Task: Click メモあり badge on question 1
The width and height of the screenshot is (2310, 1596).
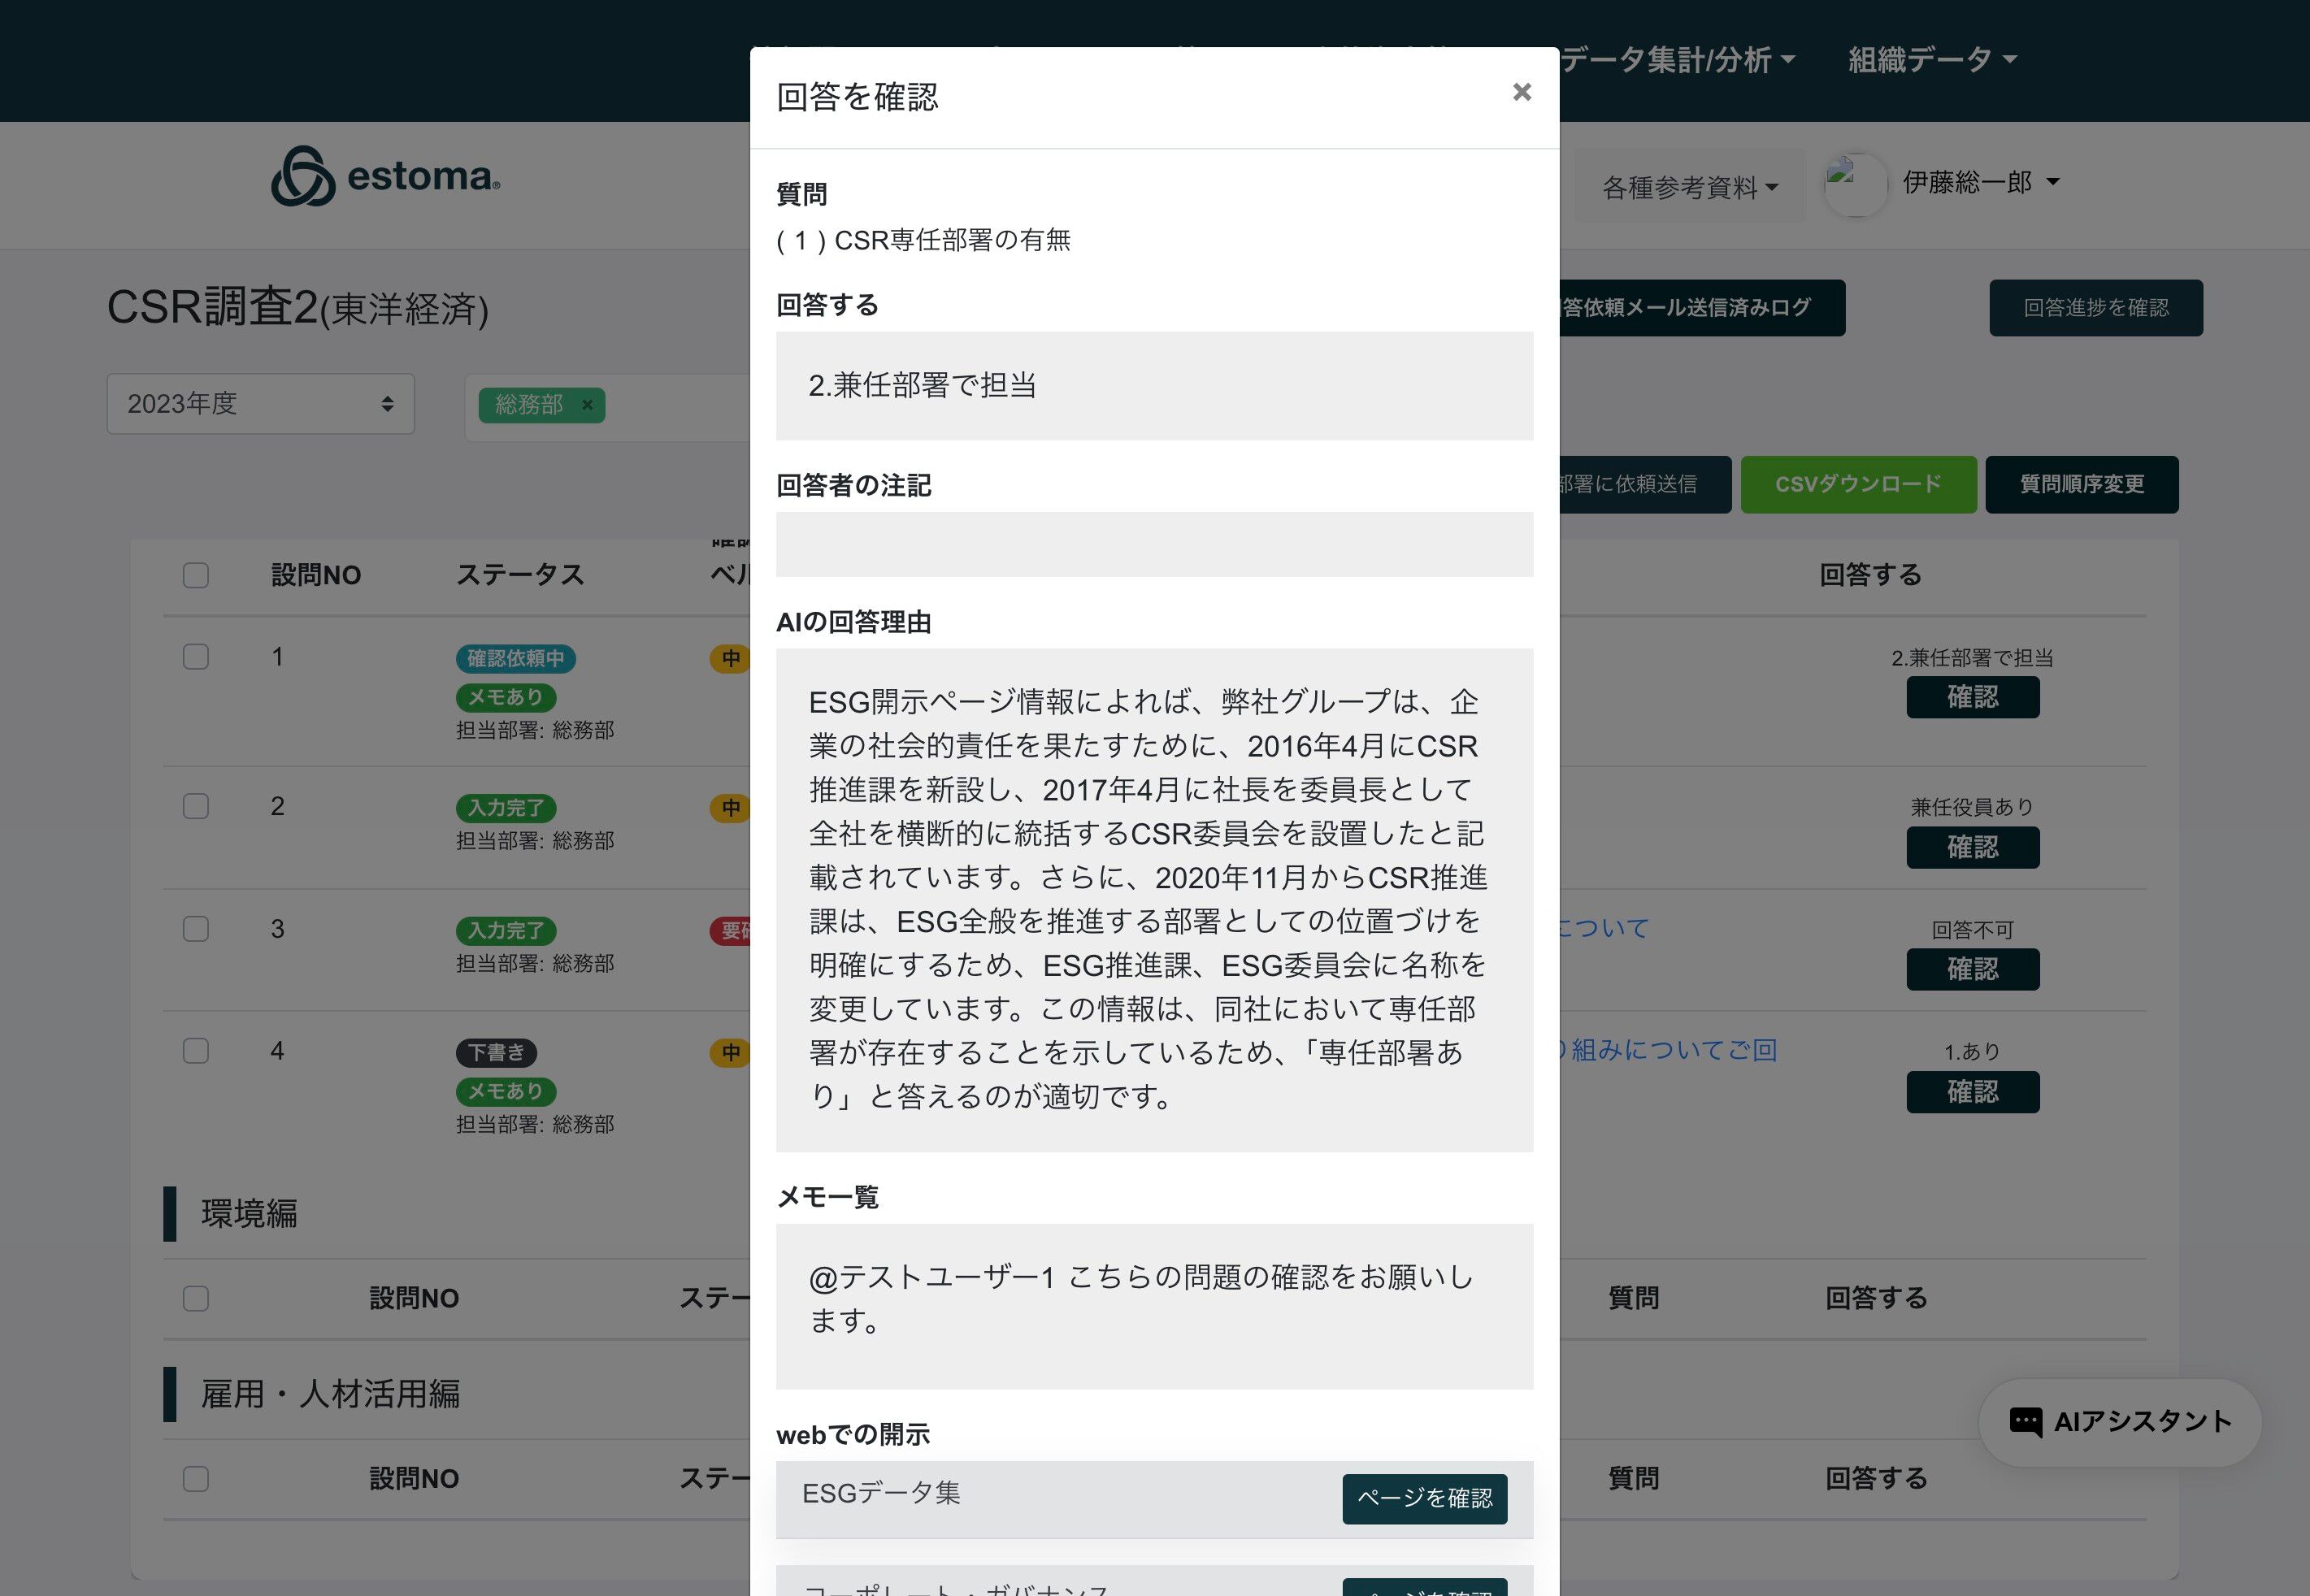Action: point(506,697)
